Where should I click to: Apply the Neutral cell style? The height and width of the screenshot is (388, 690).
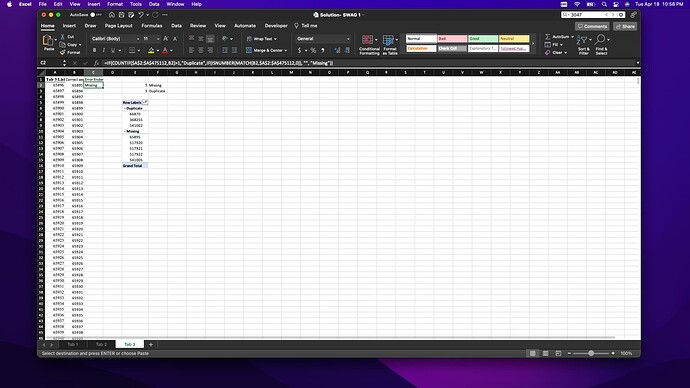click(514, 39)
